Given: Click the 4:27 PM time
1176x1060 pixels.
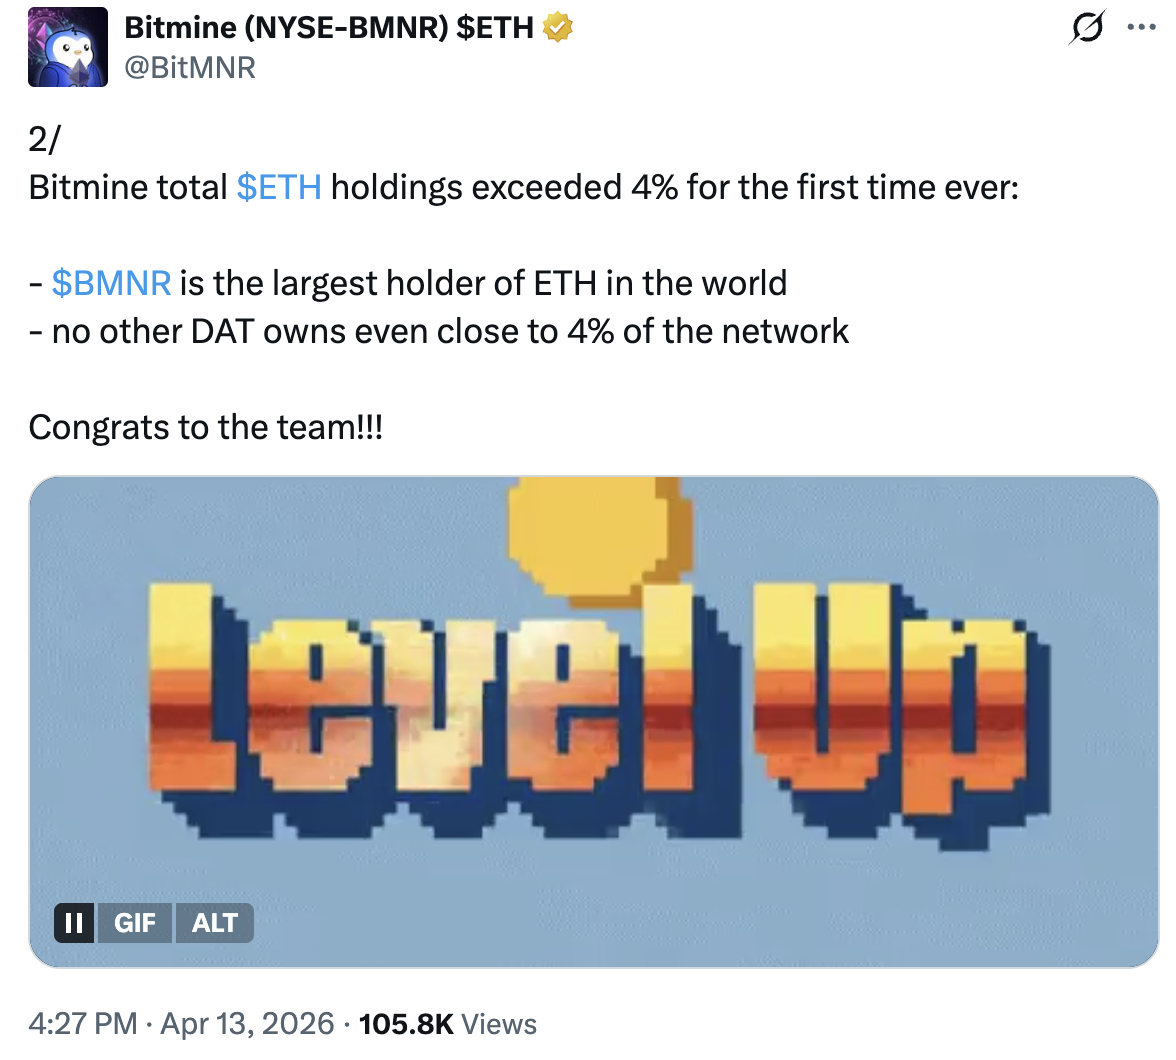Looking at the screenshot, I should pyautogui.click(x=83, y=1024).
